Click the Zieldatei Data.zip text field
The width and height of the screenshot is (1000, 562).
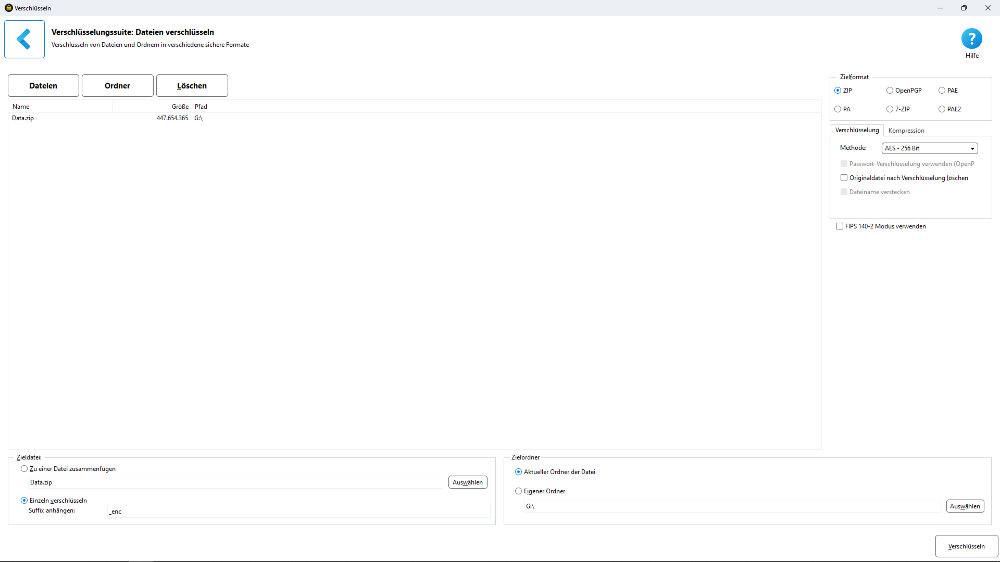pos(236,482)
